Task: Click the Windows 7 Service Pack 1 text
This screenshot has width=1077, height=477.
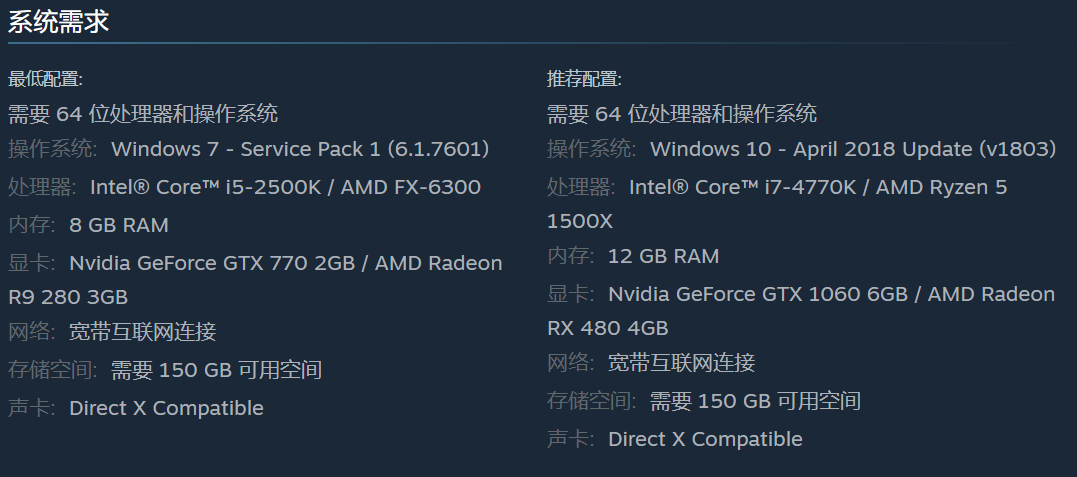Action: 300,149
